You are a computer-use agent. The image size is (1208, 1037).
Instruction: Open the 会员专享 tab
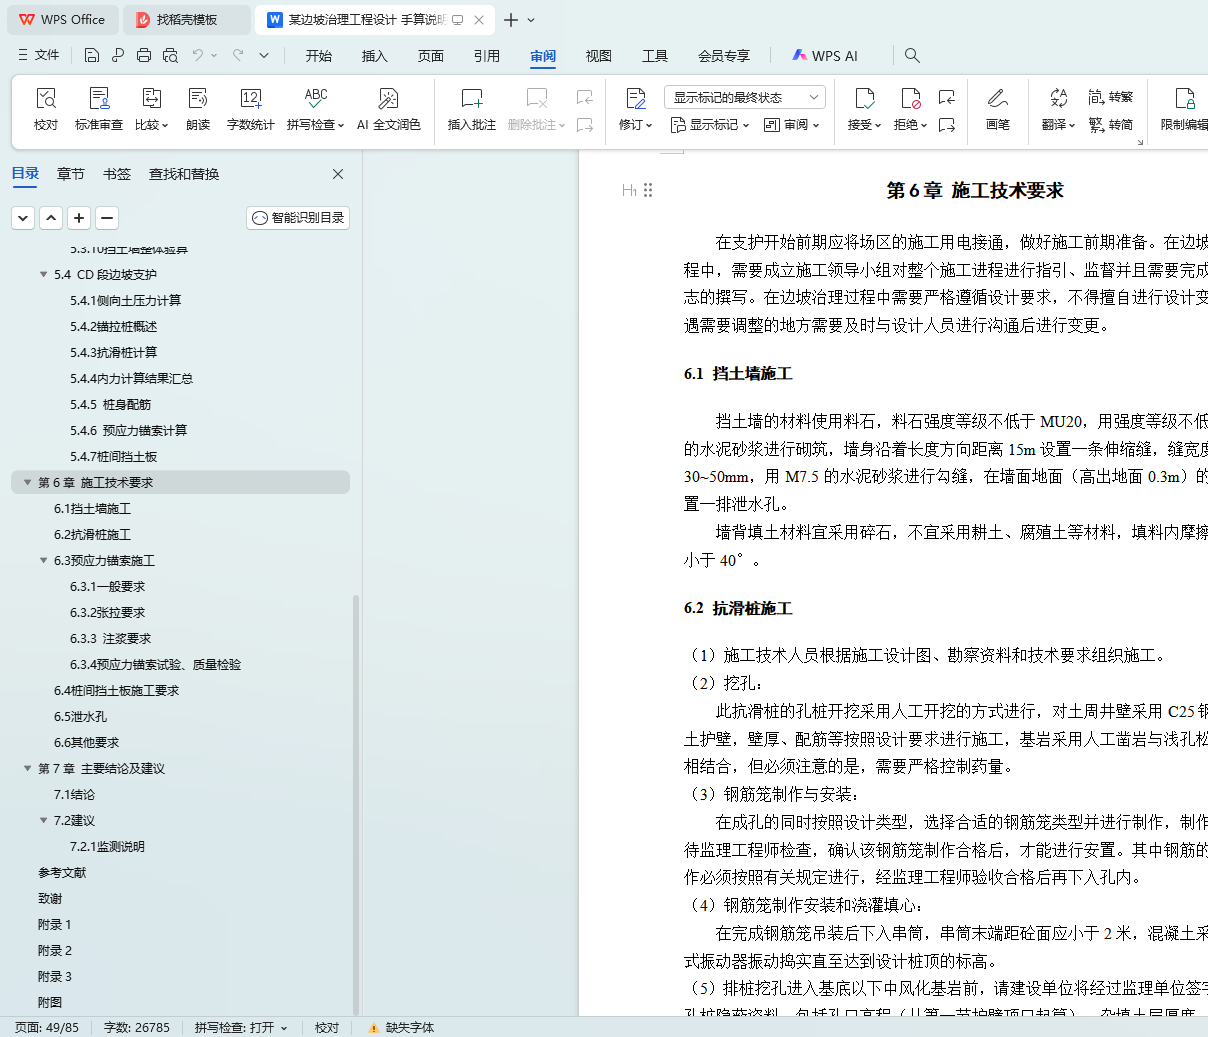coord(724,56)
